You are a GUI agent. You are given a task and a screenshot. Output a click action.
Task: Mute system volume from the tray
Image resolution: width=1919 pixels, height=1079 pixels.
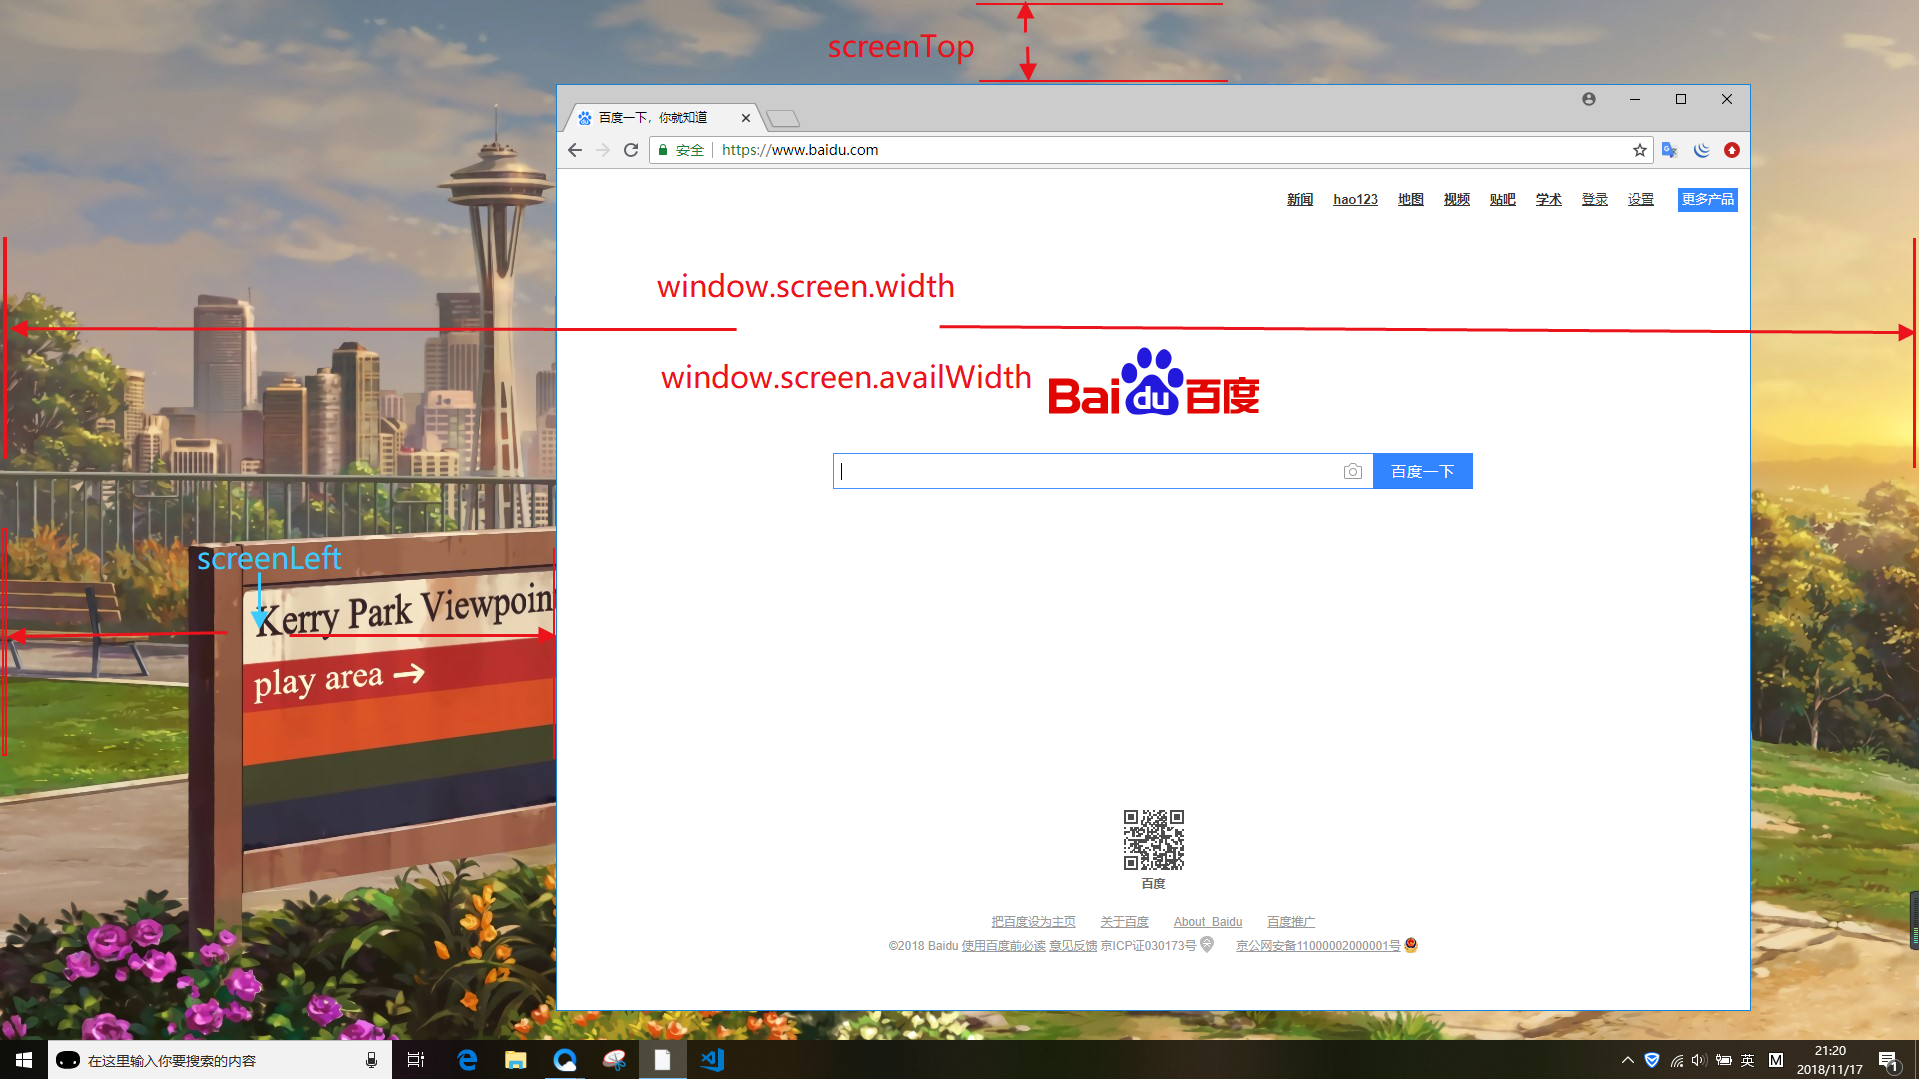1698,1060
